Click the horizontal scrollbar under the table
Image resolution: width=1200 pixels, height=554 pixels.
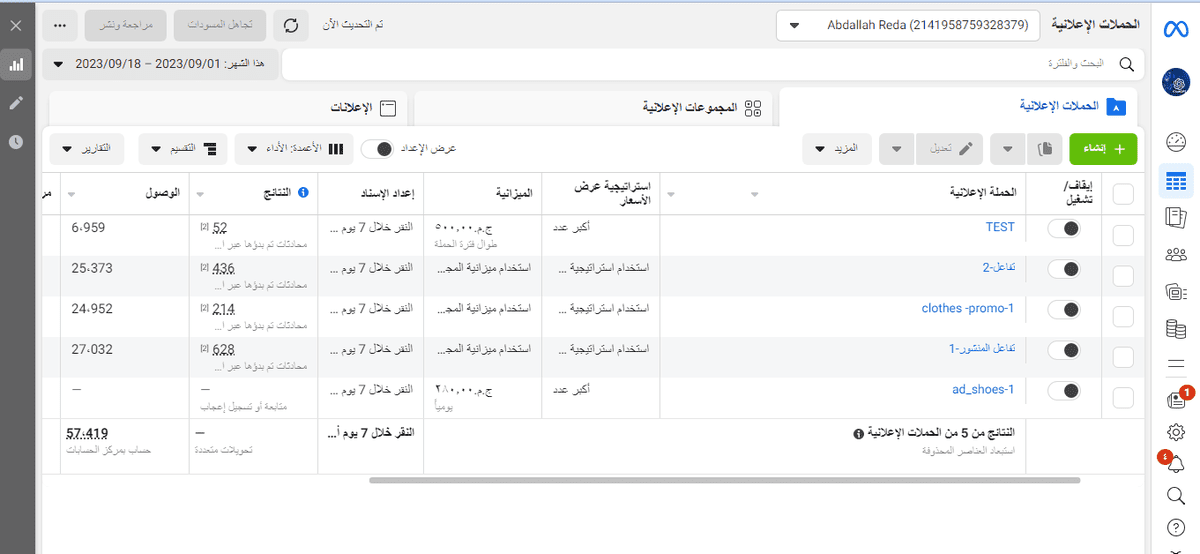pyautogui.click(x=724, y=480)
